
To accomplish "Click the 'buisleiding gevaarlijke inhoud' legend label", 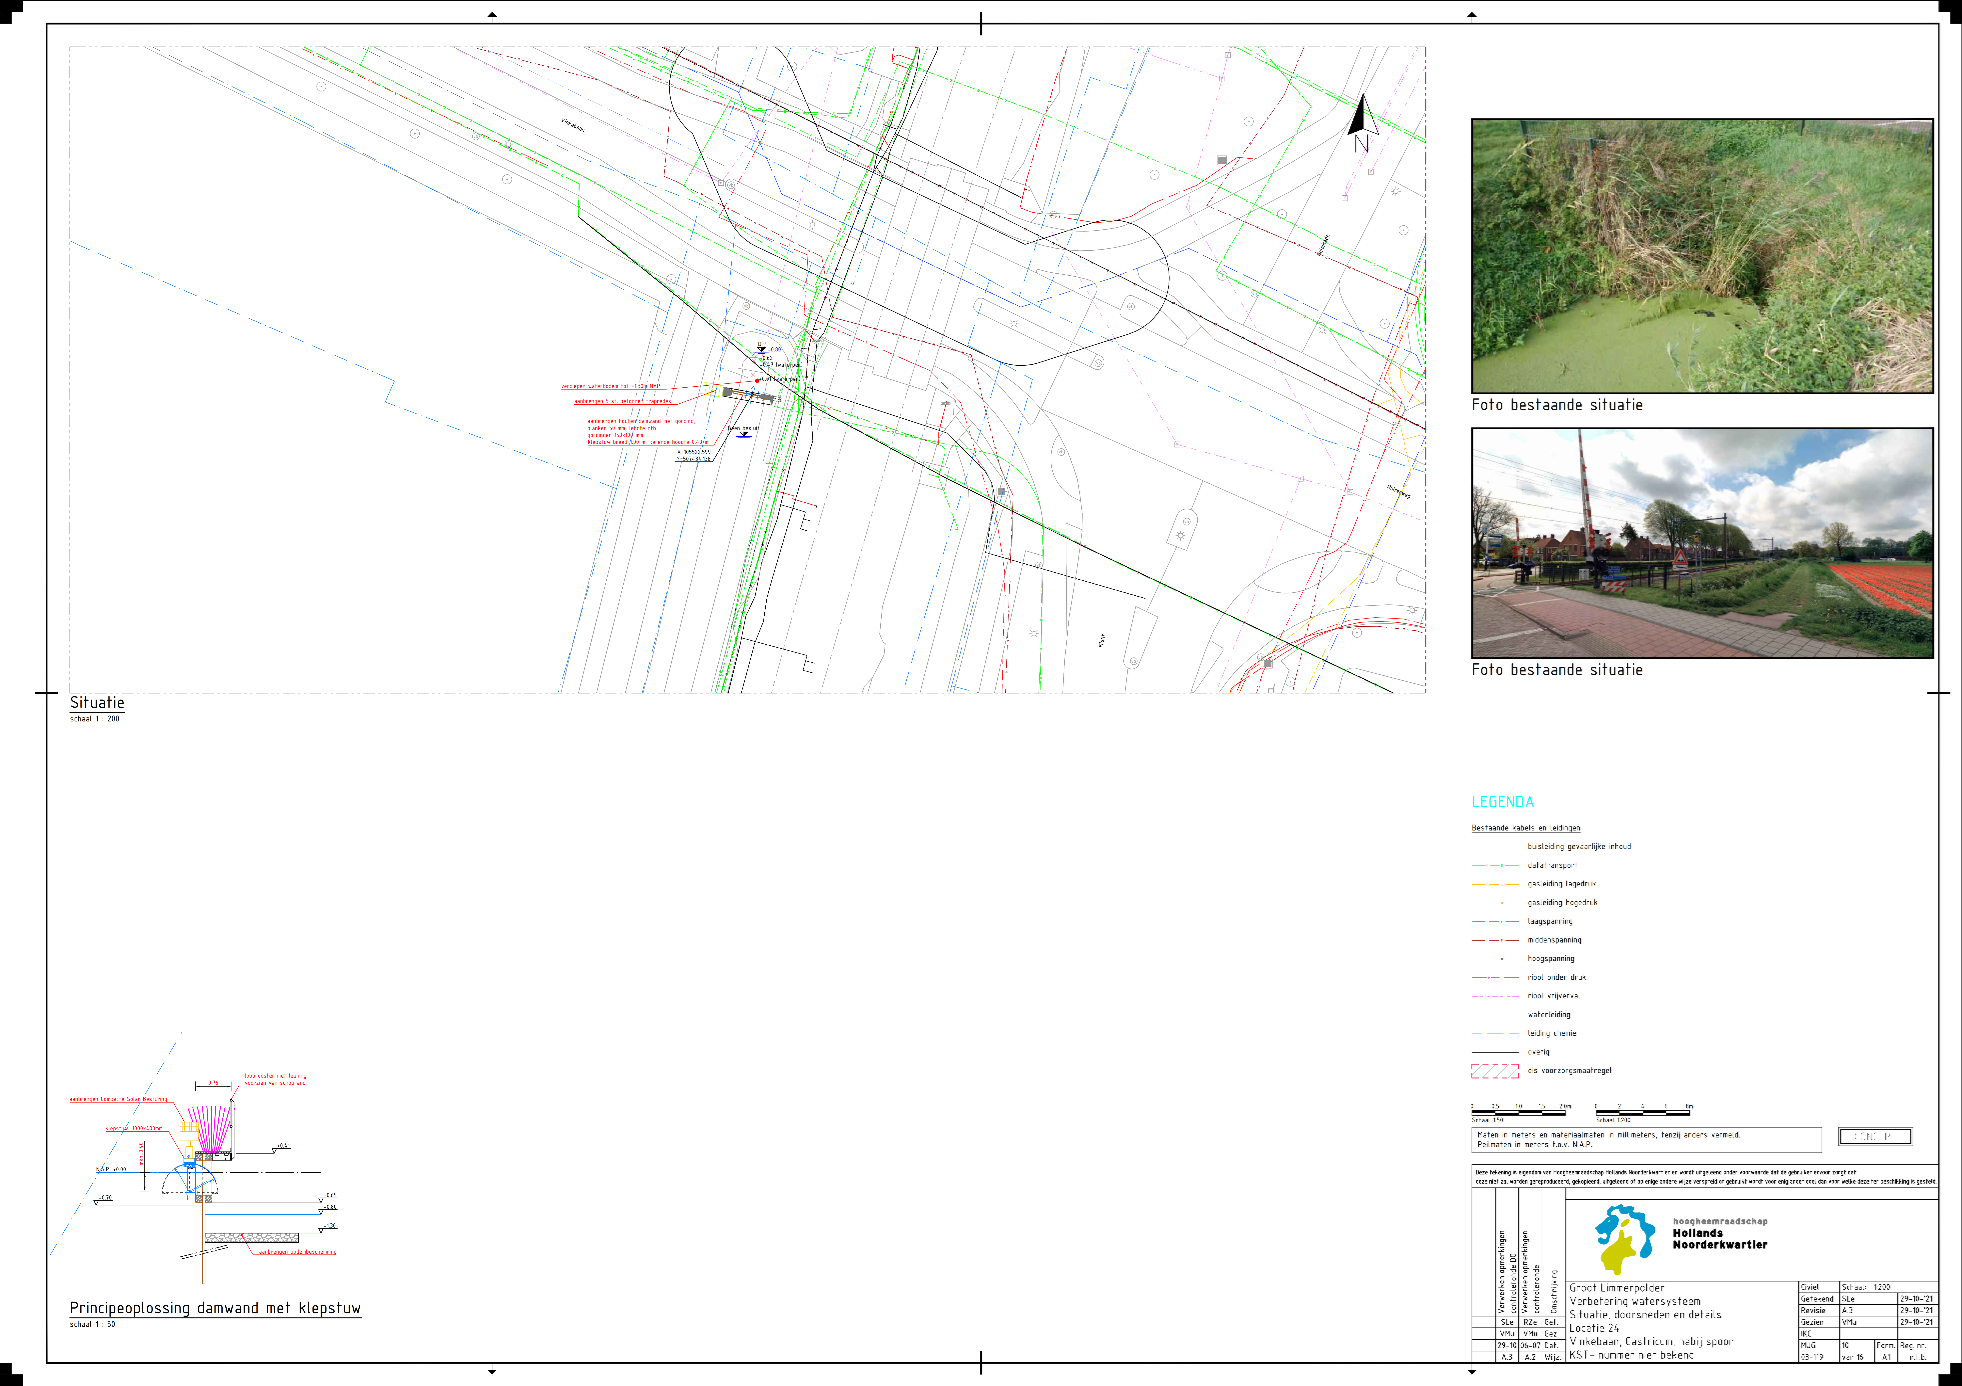I will 1579,846.
